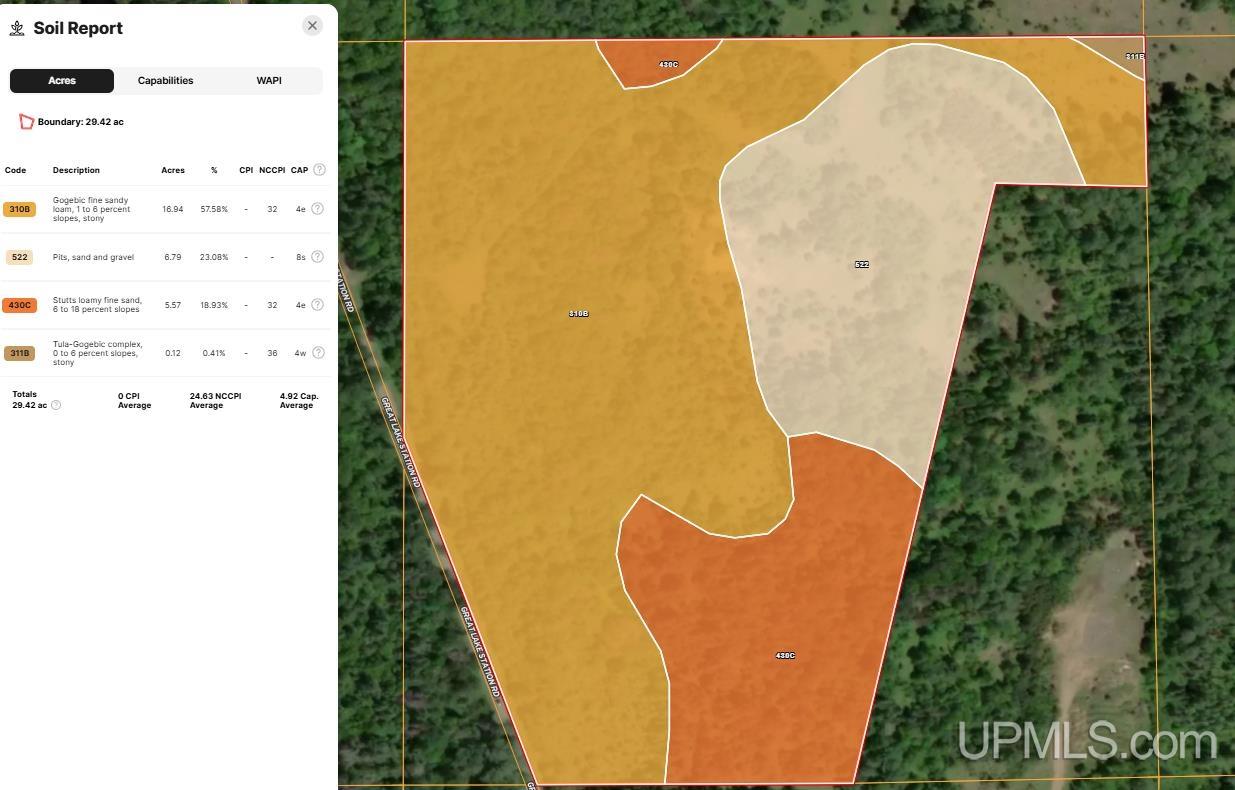Click the 310B label on the map
The height and width of the screenshot is (790, 1235).
578,314
